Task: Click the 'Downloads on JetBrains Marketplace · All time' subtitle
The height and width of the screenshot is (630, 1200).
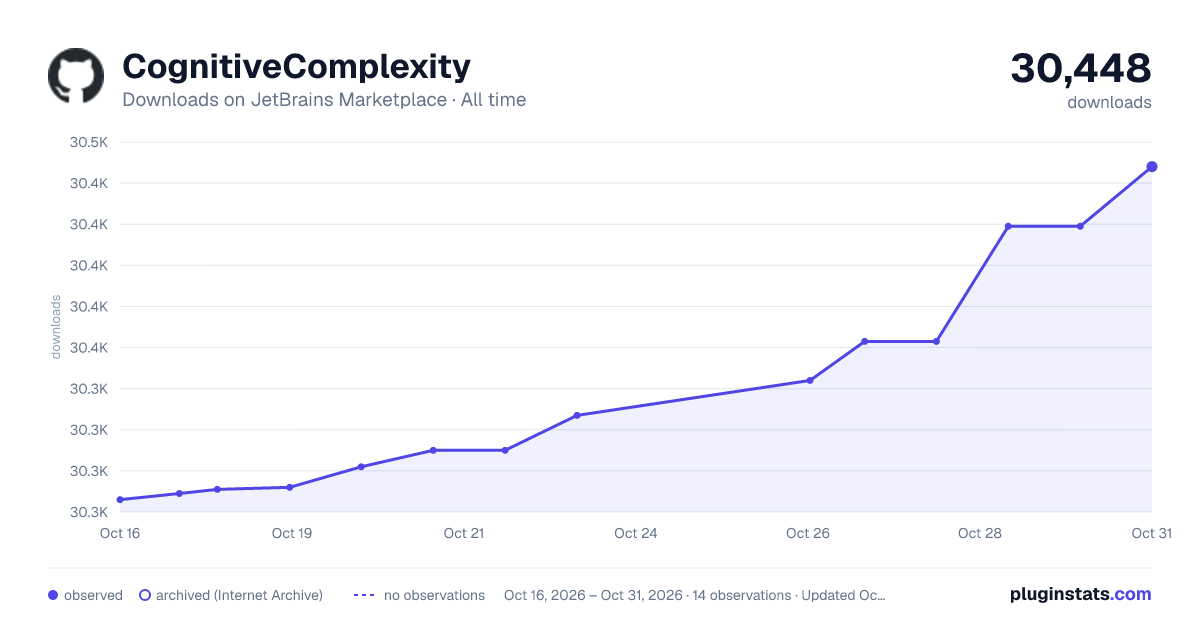Action: point(324,100)
